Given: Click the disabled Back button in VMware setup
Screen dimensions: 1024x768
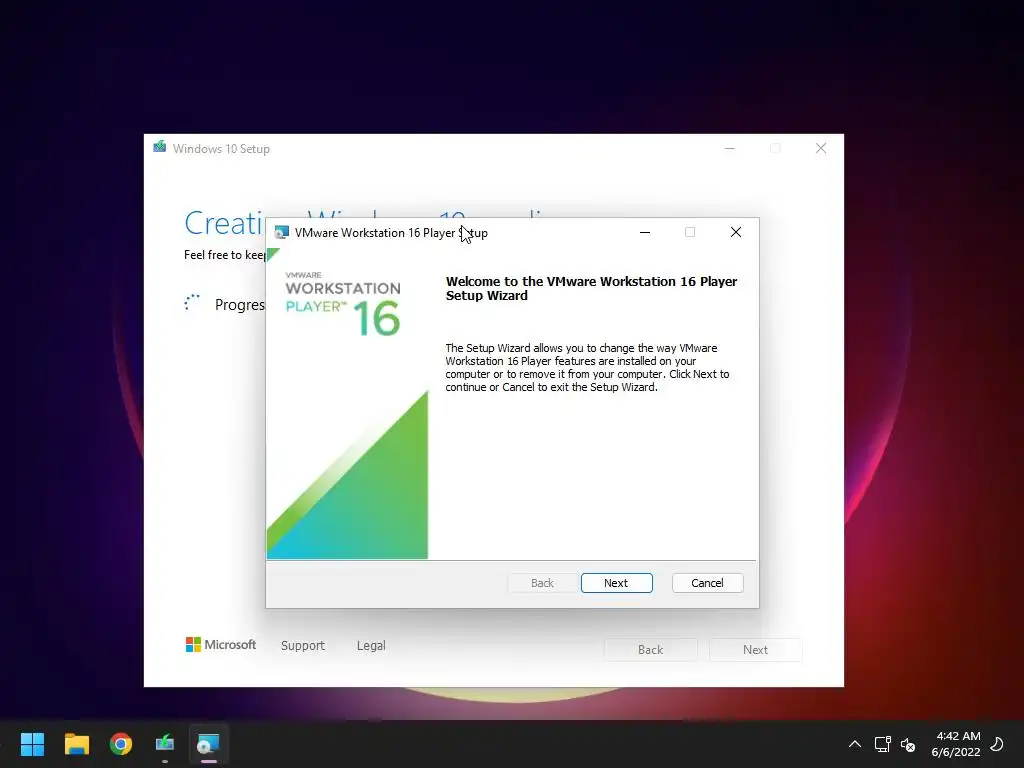Looking at the screenshot, I should [x=542, y=583].
